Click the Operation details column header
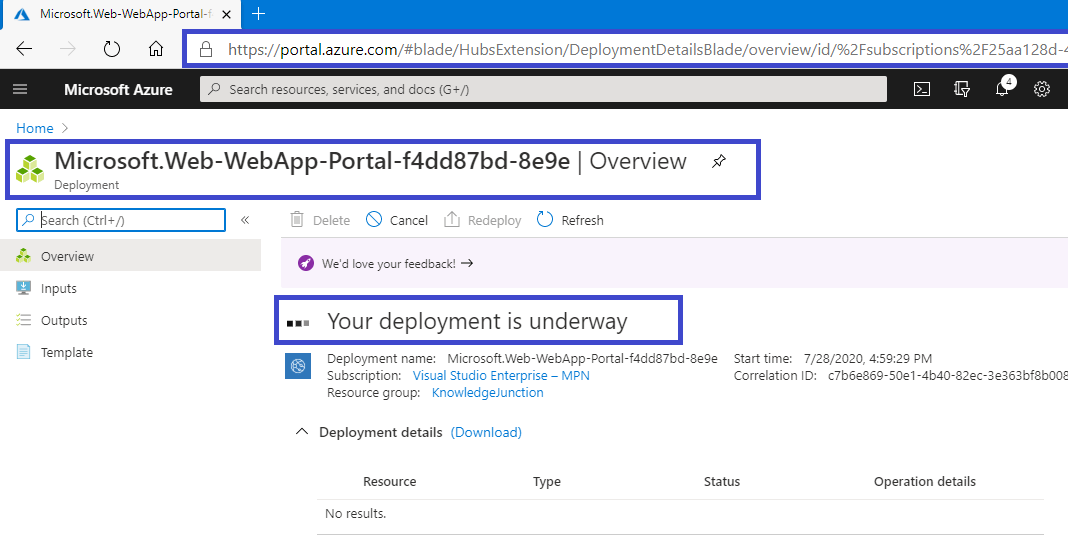1068x538 pixels. tap(925, 481)
